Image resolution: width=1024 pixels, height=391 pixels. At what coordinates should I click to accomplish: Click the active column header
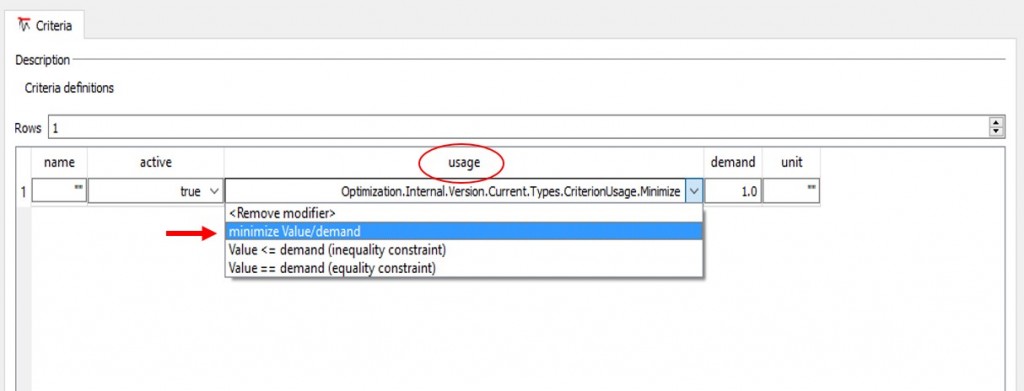pyautogui.click(x=155, y=163)
